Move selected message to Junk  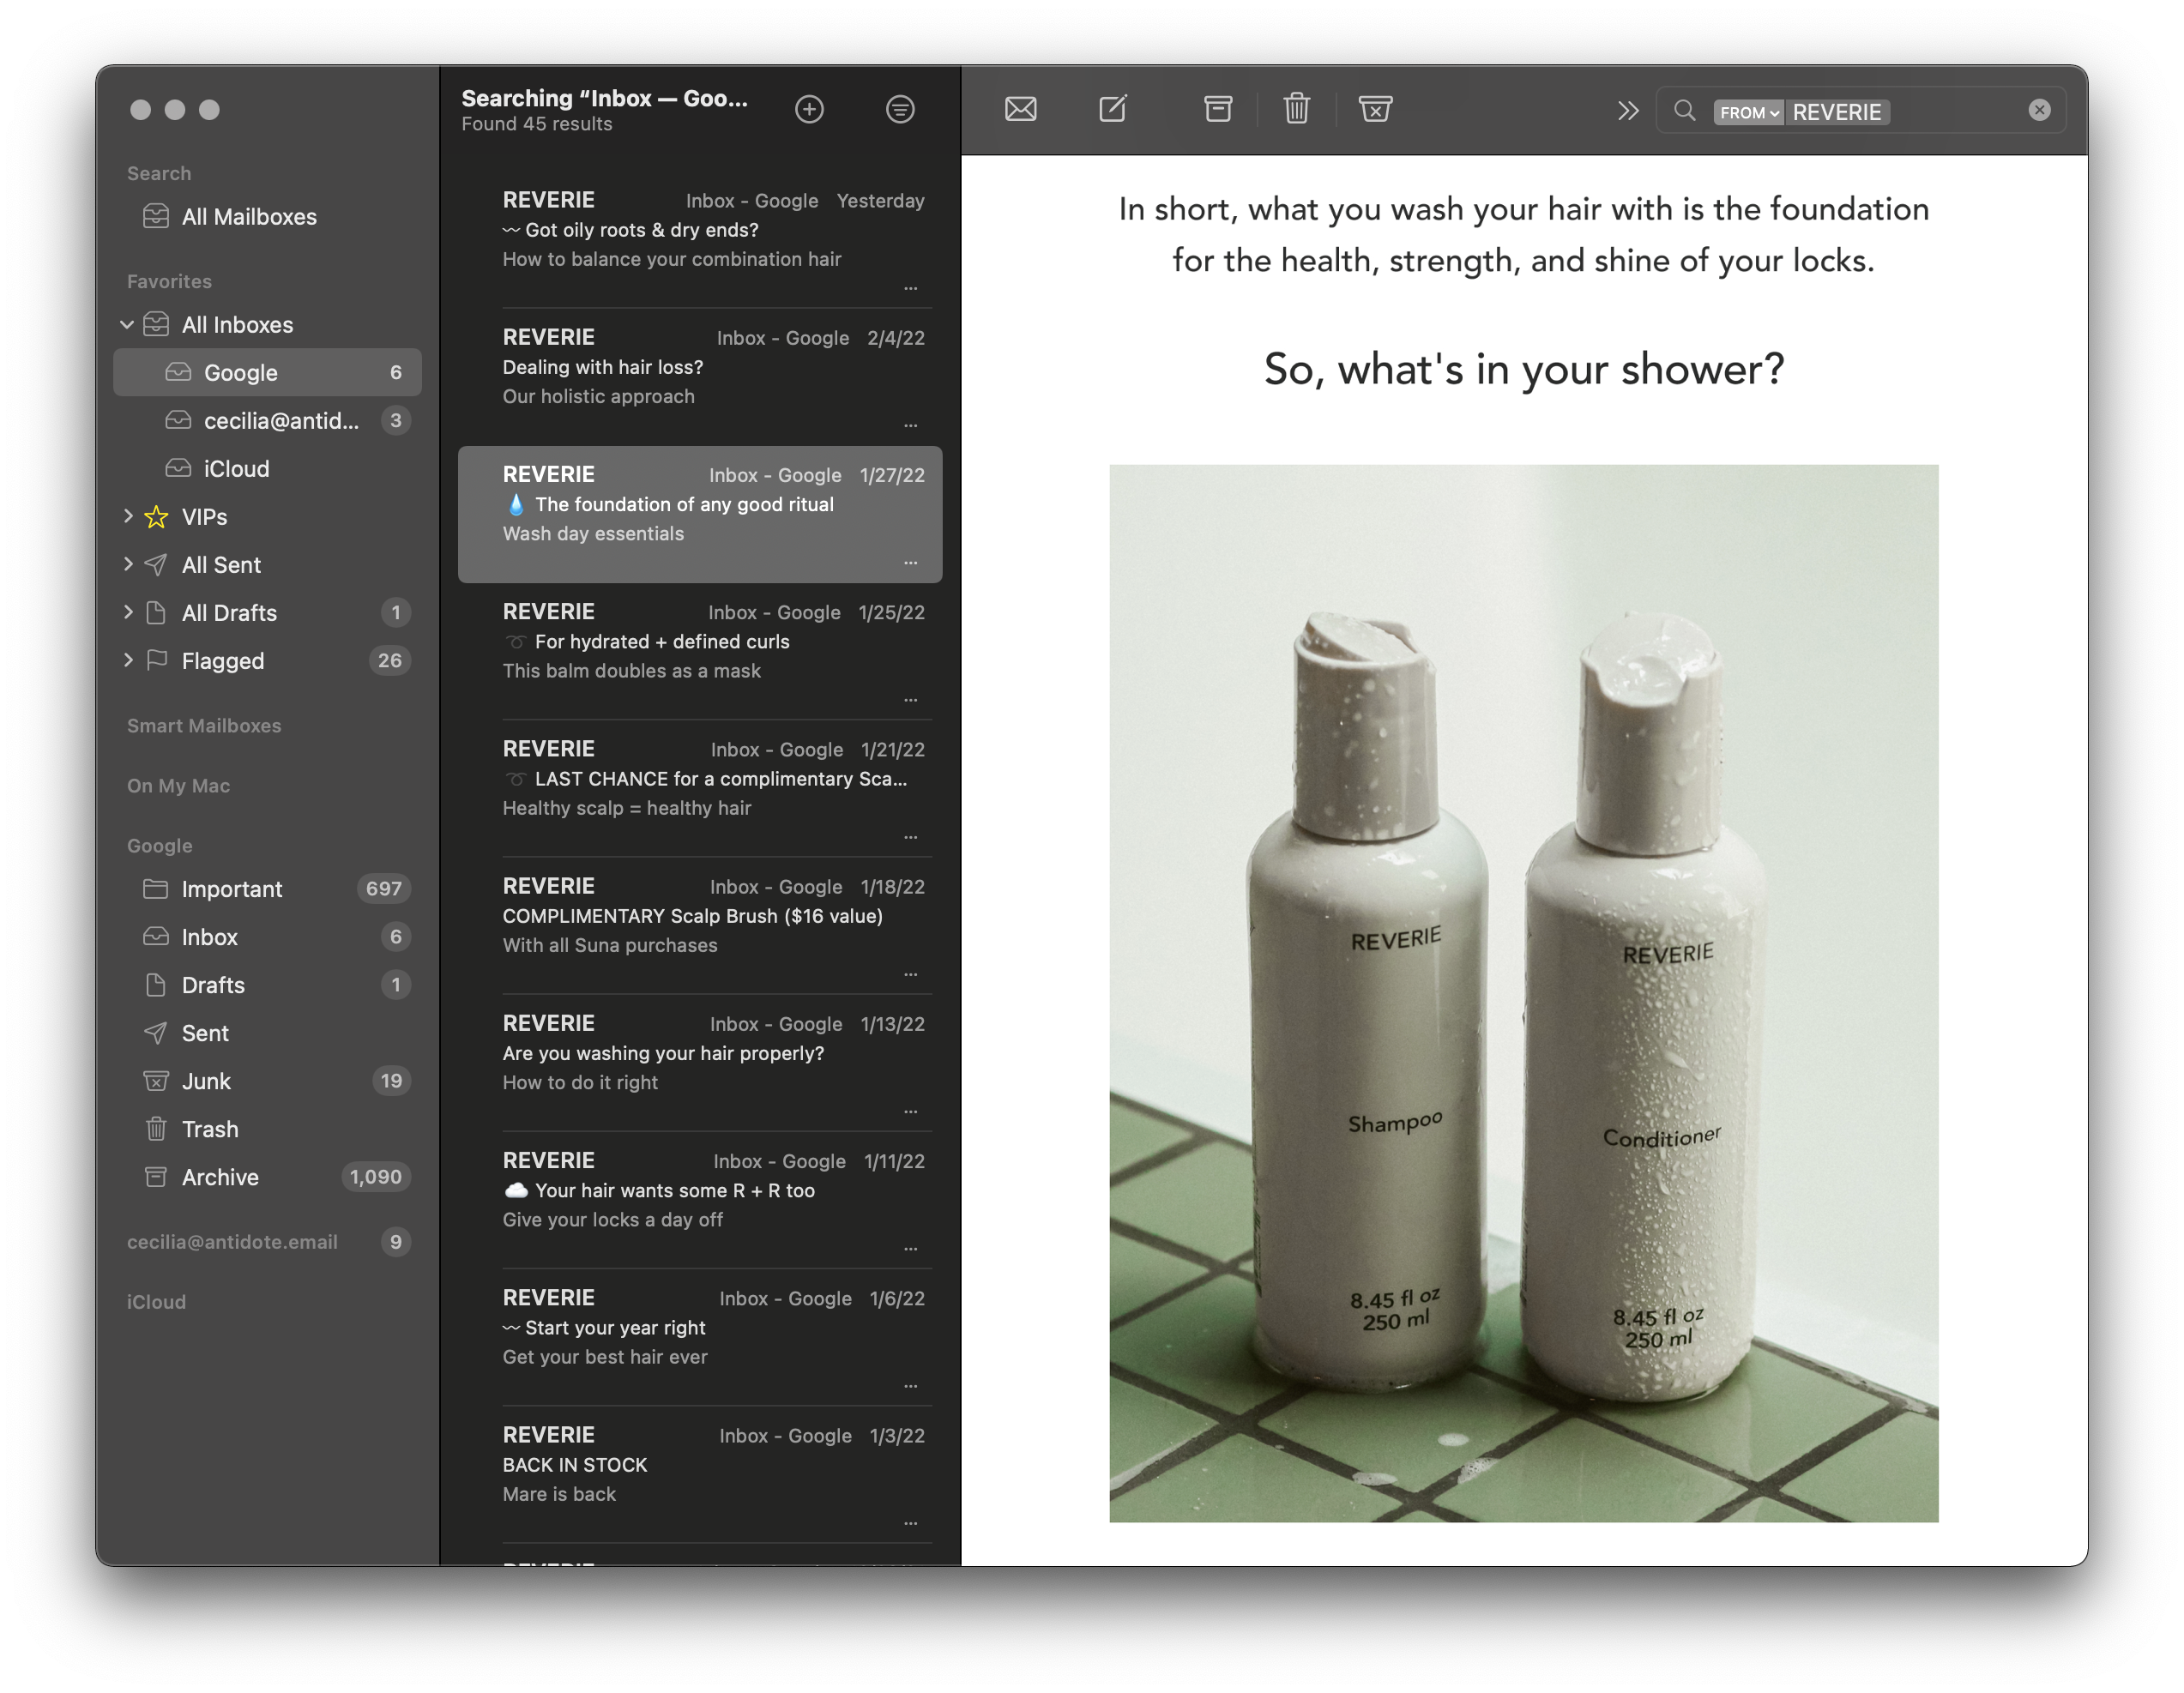[x=1375, y=109]
